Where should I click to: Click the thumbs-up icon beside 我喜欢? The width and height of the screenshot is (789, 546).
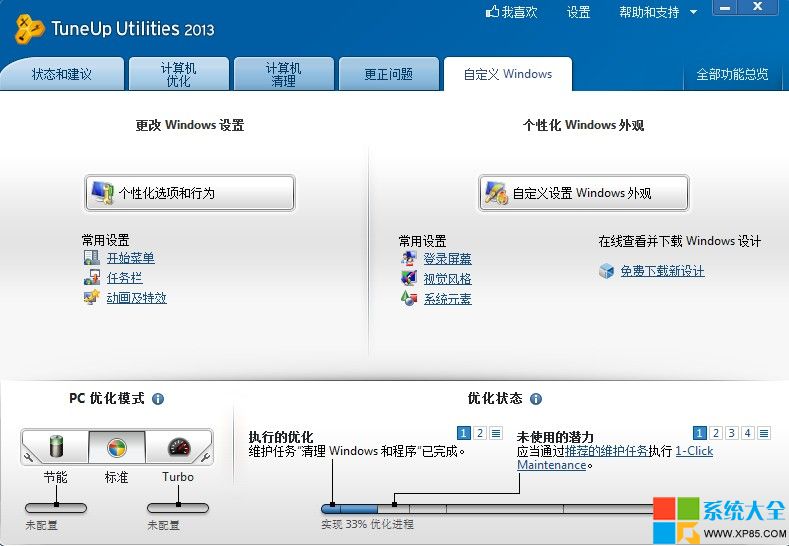[492, 12]
